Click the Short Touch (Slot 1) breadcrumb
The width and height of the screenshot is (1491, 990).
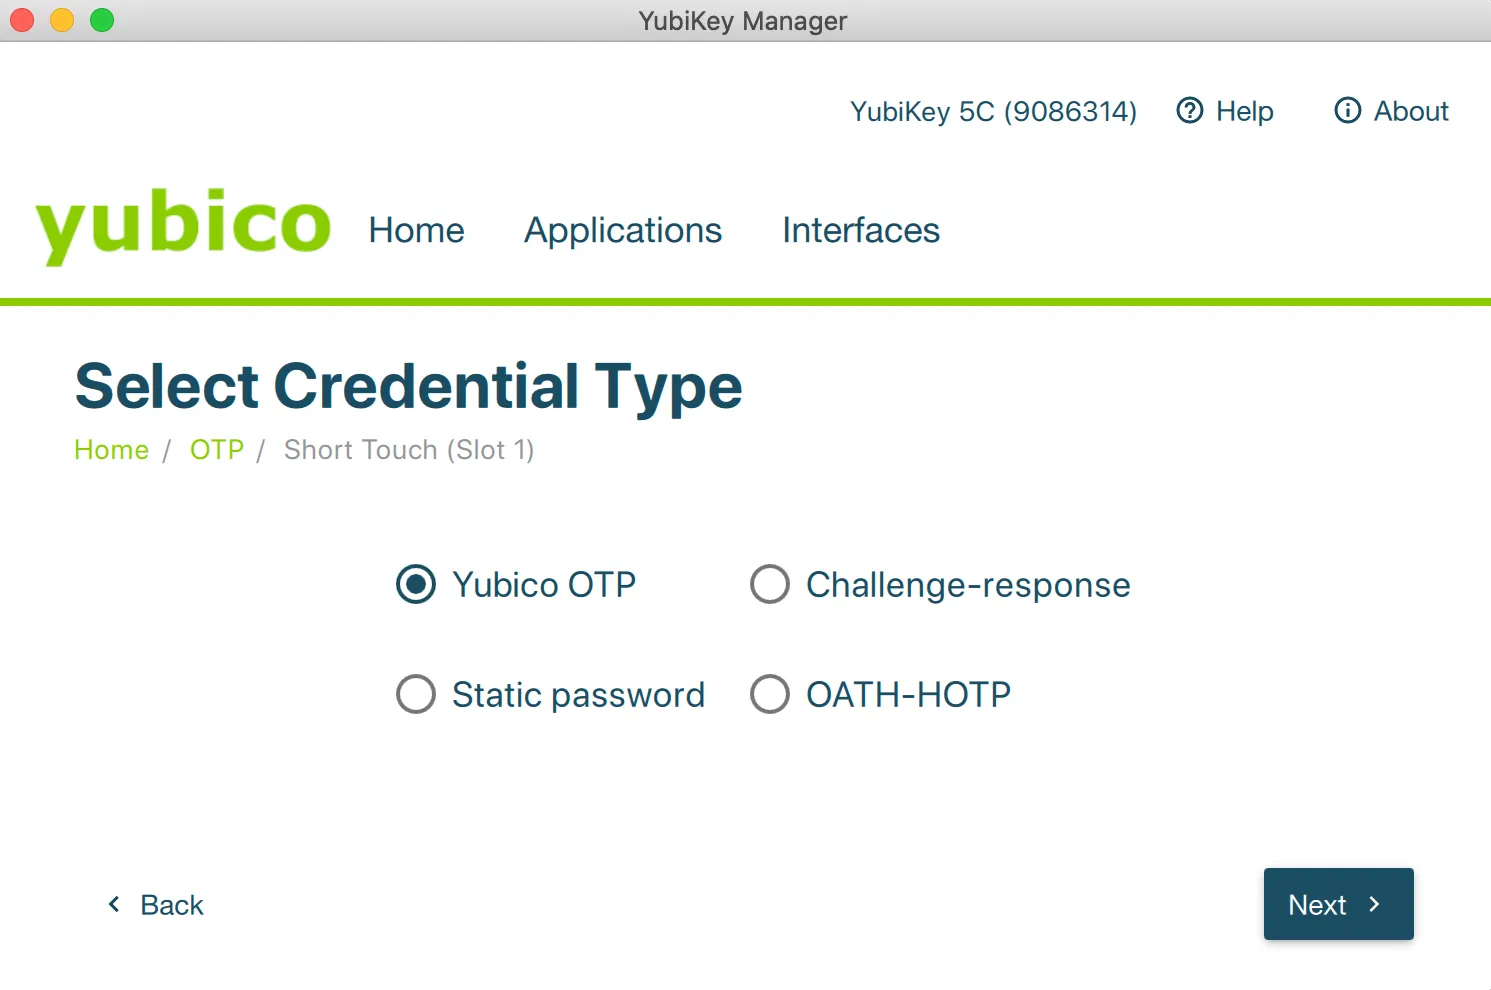pos(409,450)
